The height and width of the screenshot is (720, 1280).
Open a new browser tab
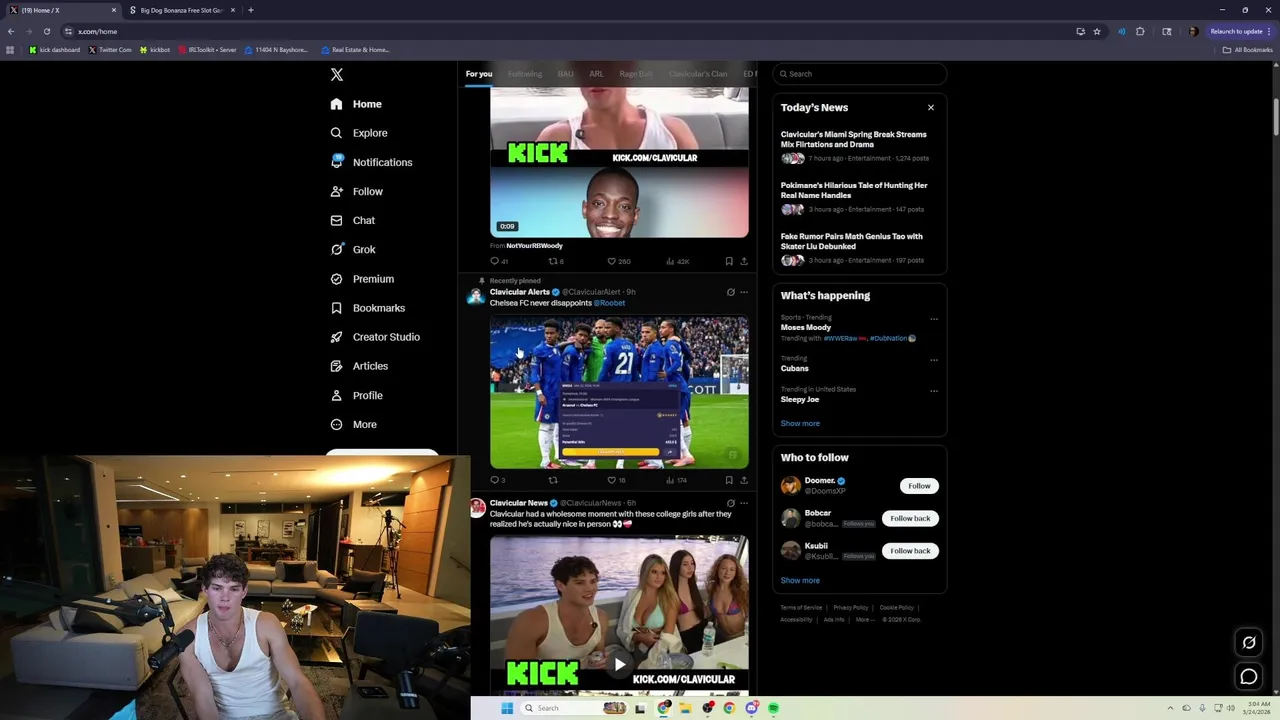(251, 10)
